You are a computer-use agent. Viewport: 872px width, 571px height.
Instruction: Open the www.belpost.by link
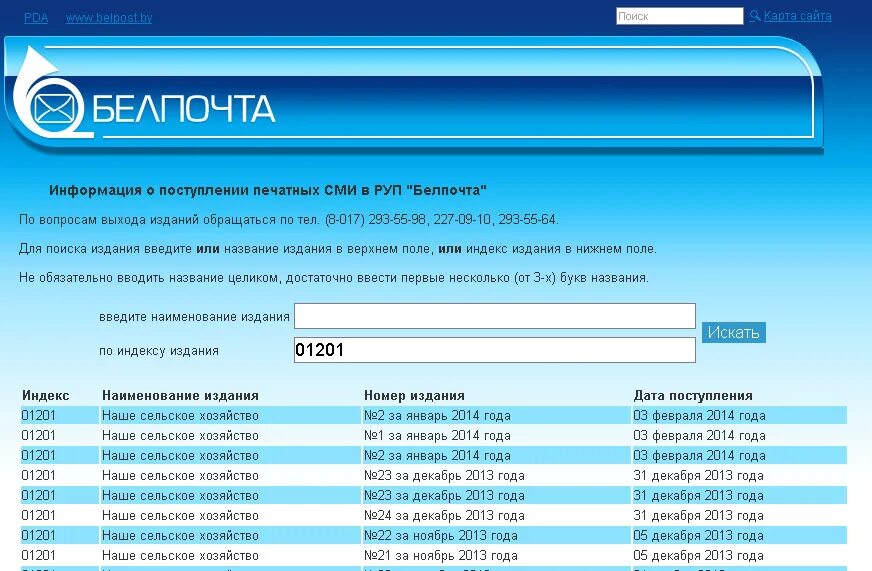[x=109, y=18]
